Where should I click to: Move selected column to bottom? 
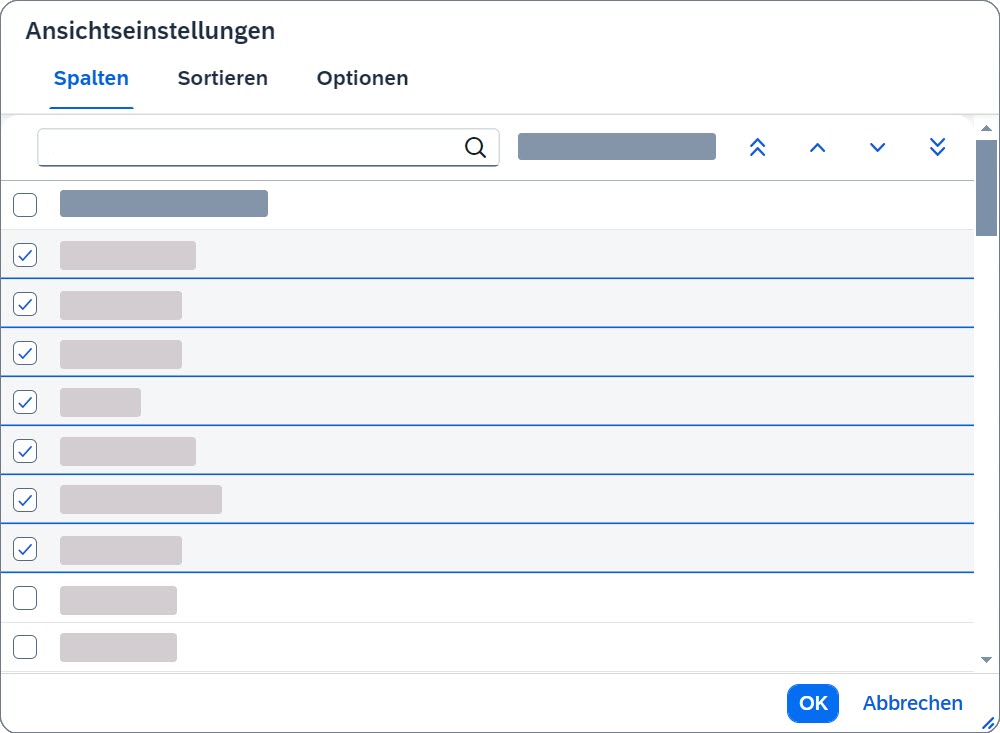(937, 148)
